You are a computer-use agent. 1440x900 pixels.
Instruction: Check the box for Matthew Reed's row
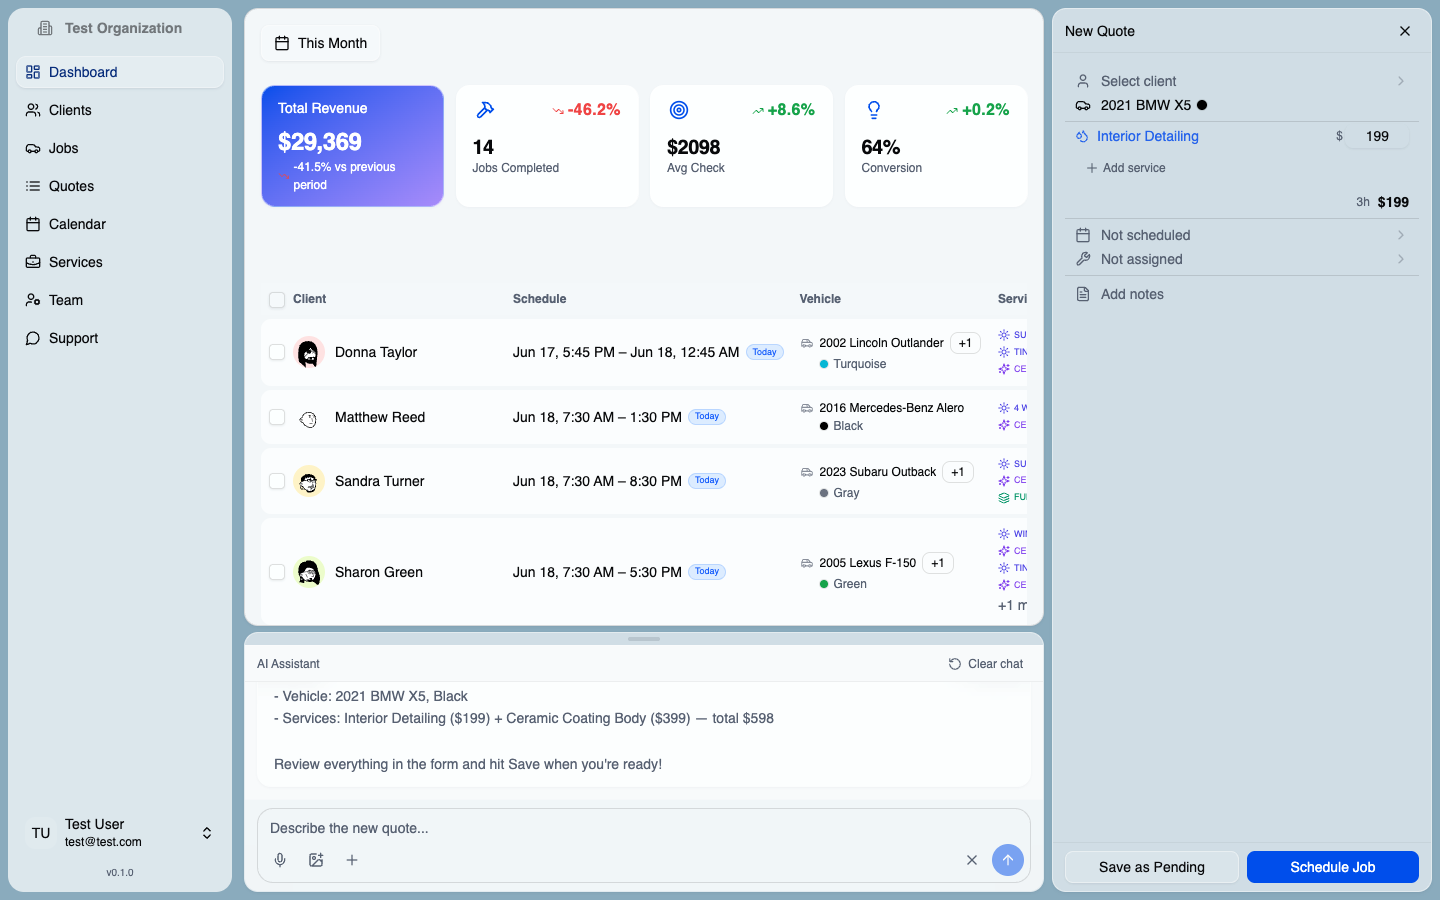[277, 417]
